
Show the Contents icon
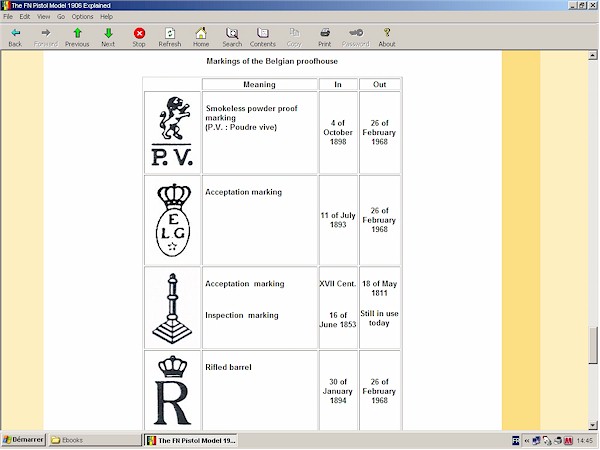pos(262,33)
